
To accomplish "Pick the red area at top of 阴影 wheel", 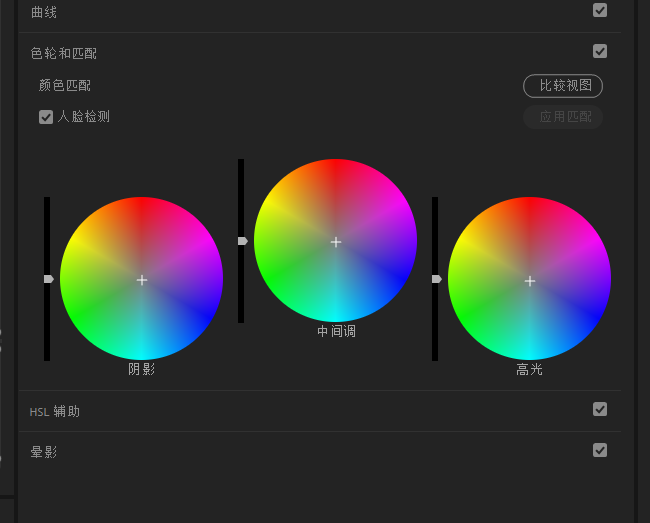I will pyautogui.click(x=142, y=212).
